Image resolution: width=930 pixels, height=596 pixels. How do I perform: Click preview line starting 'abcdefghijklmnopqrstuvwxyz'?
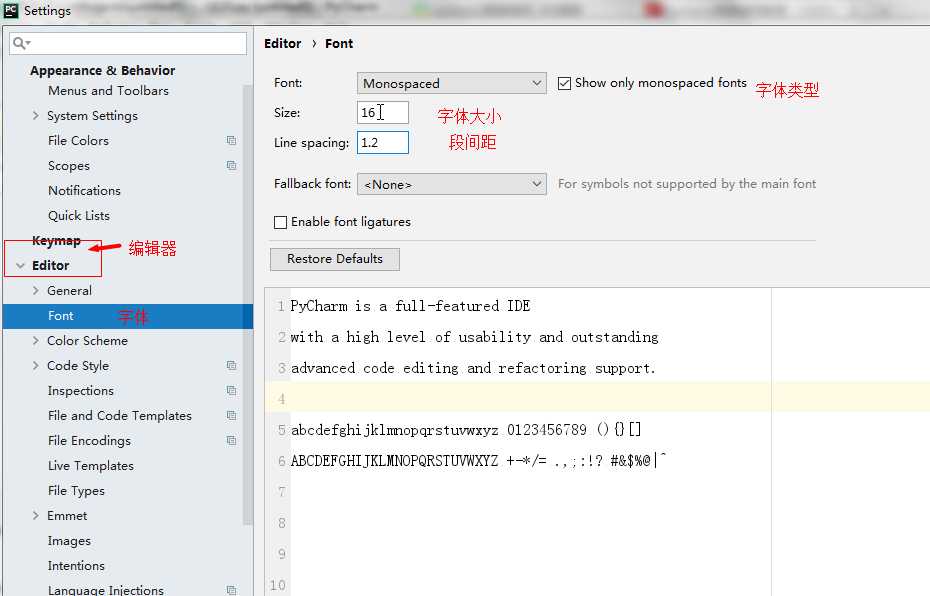tap(466, 429)
